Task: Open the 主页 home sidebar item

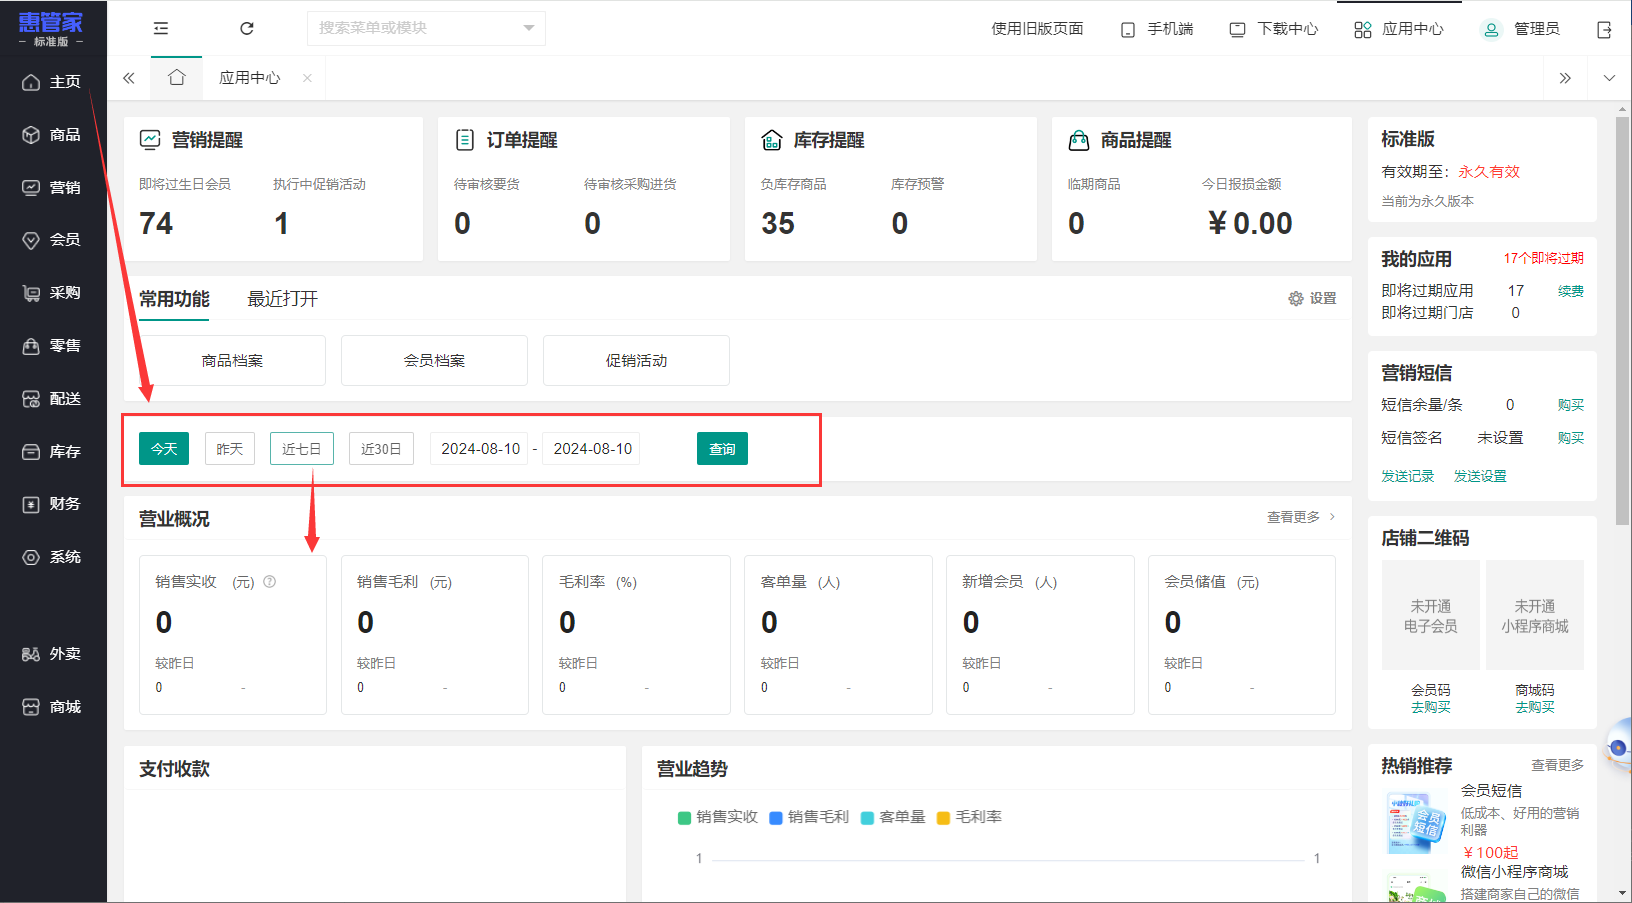Action: tap(52, 82)
